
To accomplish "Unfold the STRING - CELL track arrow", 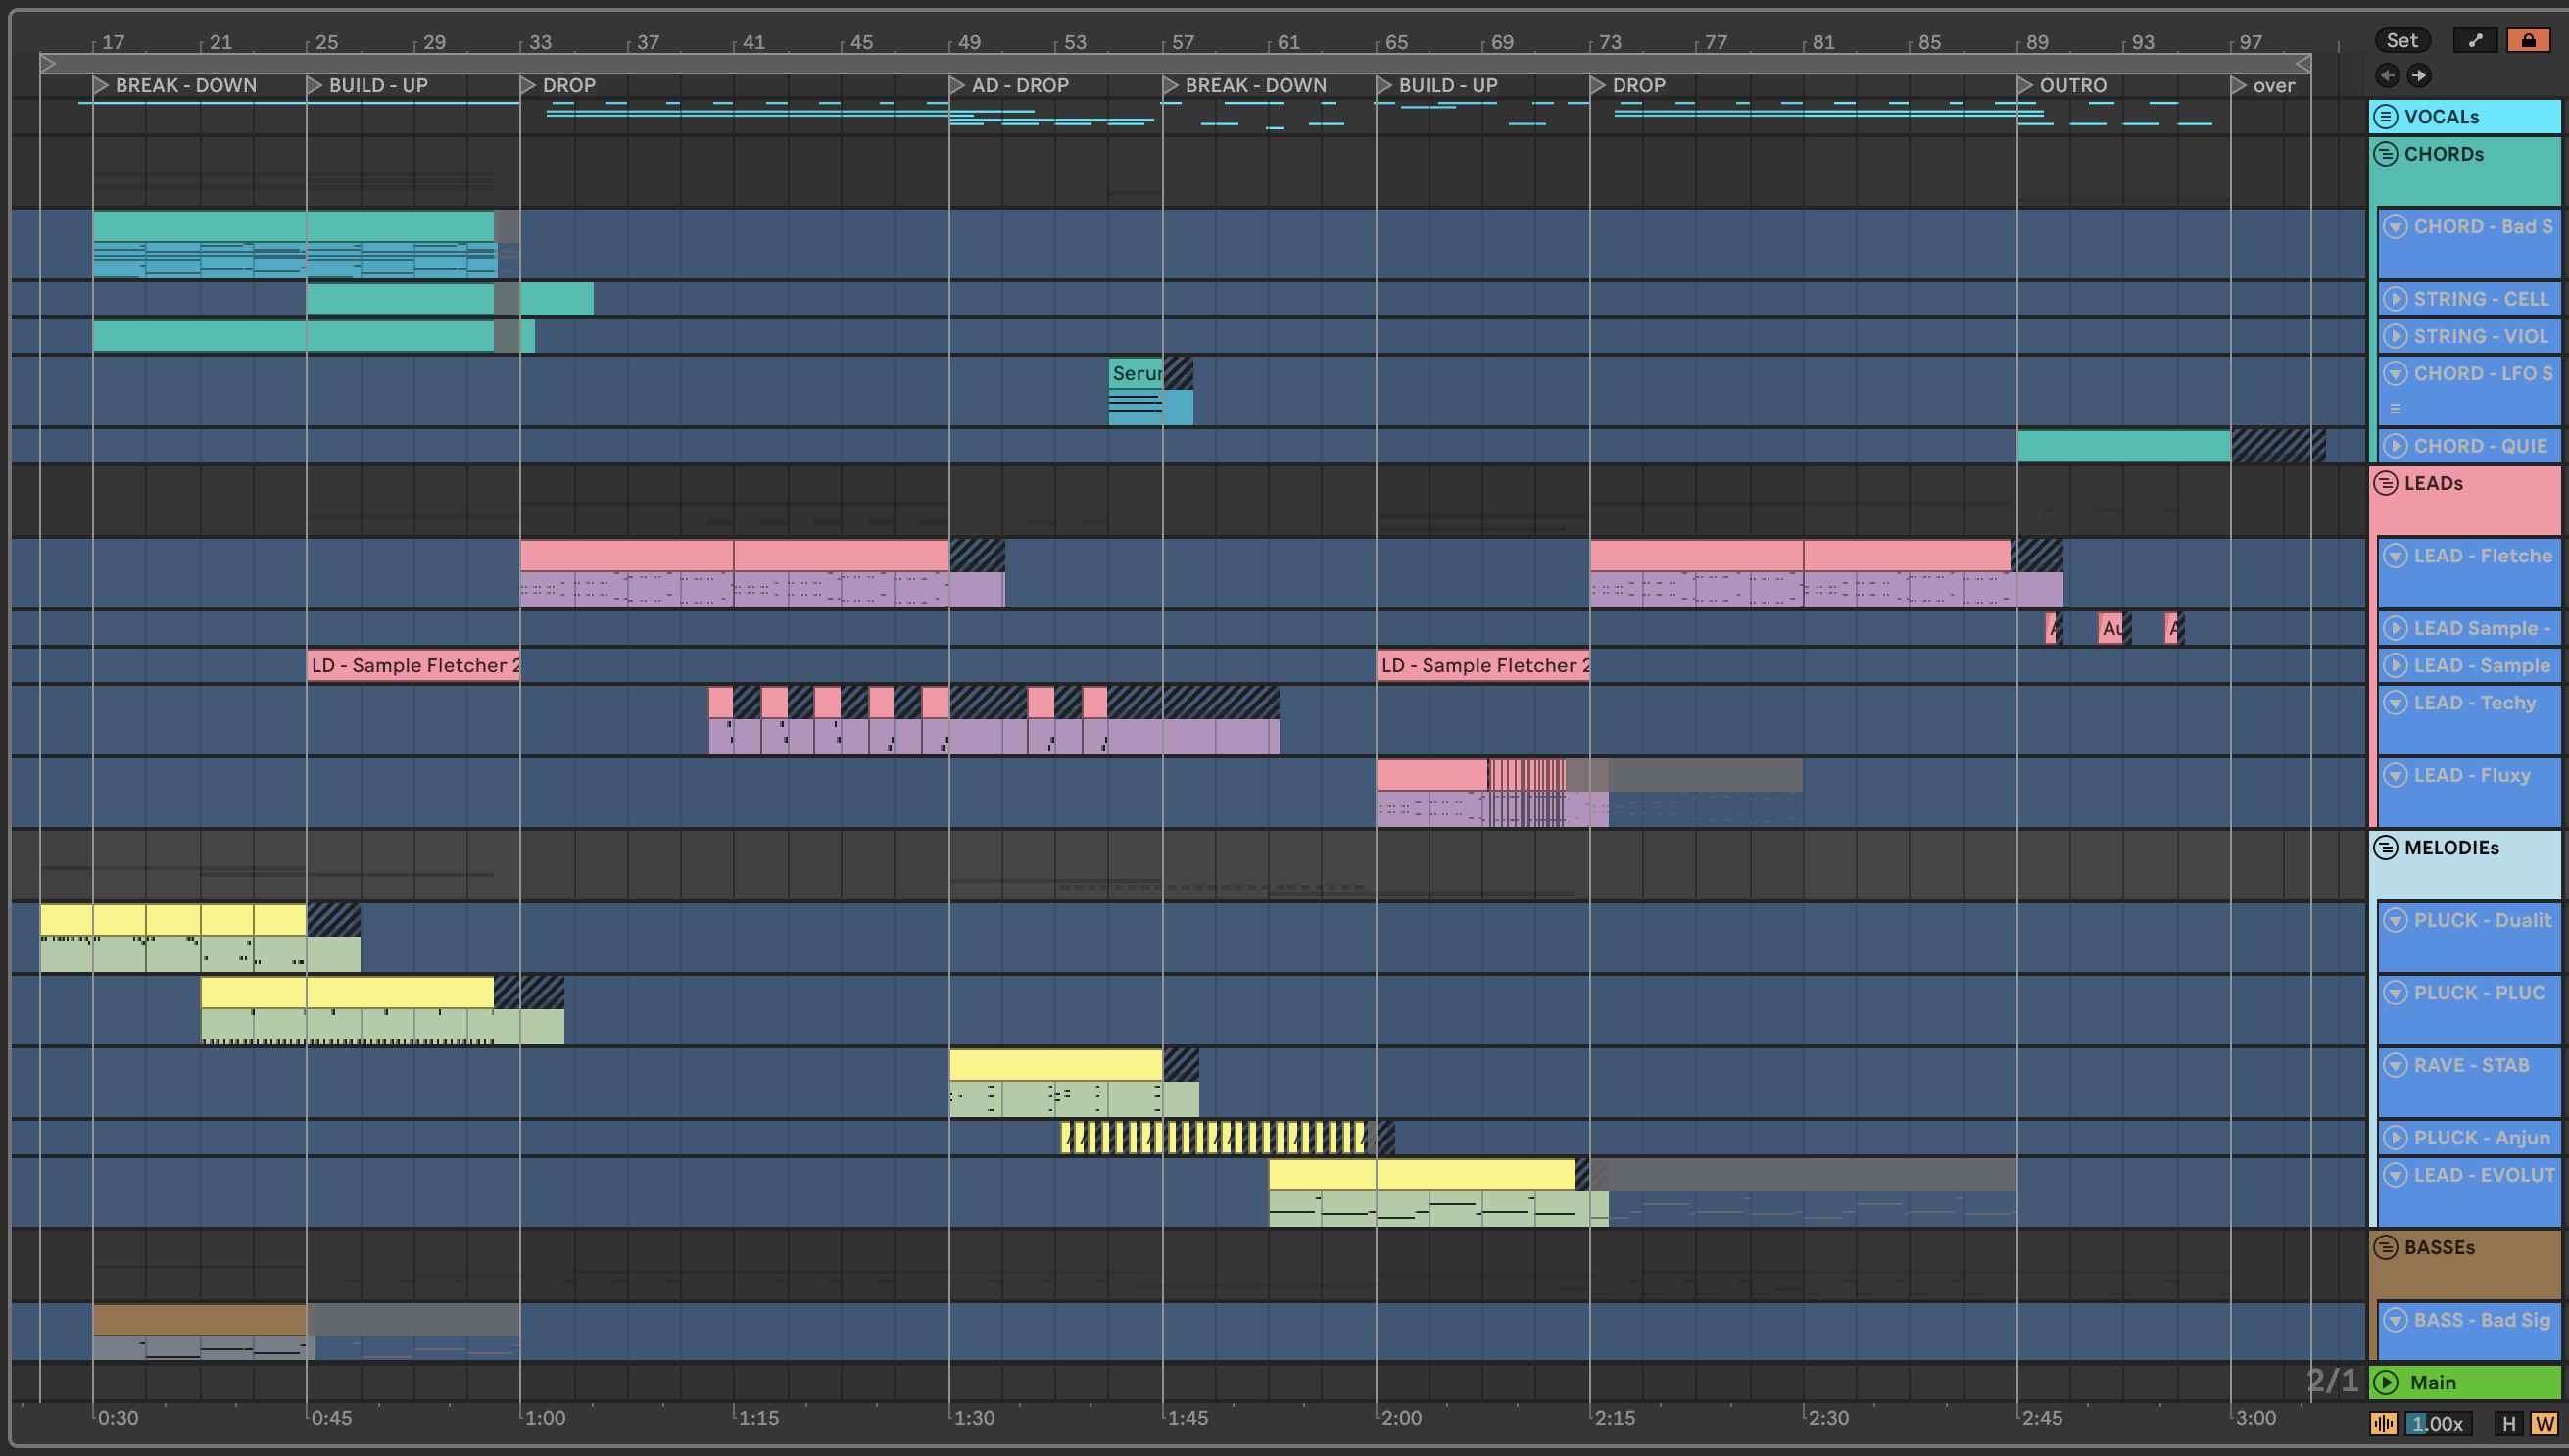I will coord(2395,299).
